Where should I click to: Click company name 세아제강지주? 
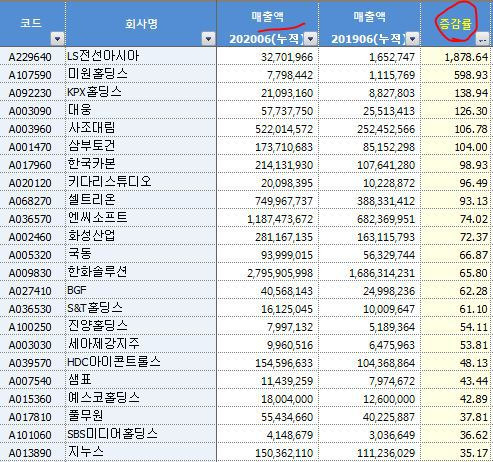coord(104,343)
